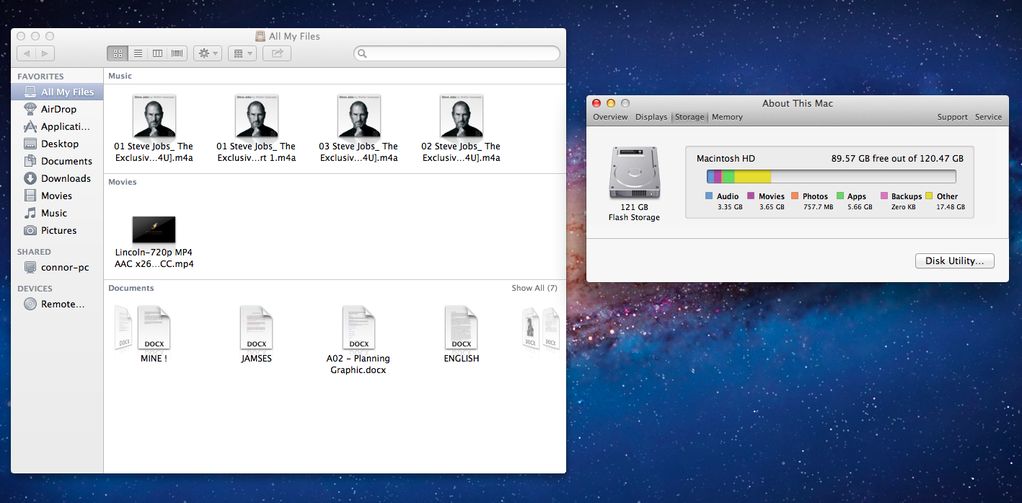Click the Movies section header
The width and height of the screenshot is (1022, 503).
coord(123,182)
